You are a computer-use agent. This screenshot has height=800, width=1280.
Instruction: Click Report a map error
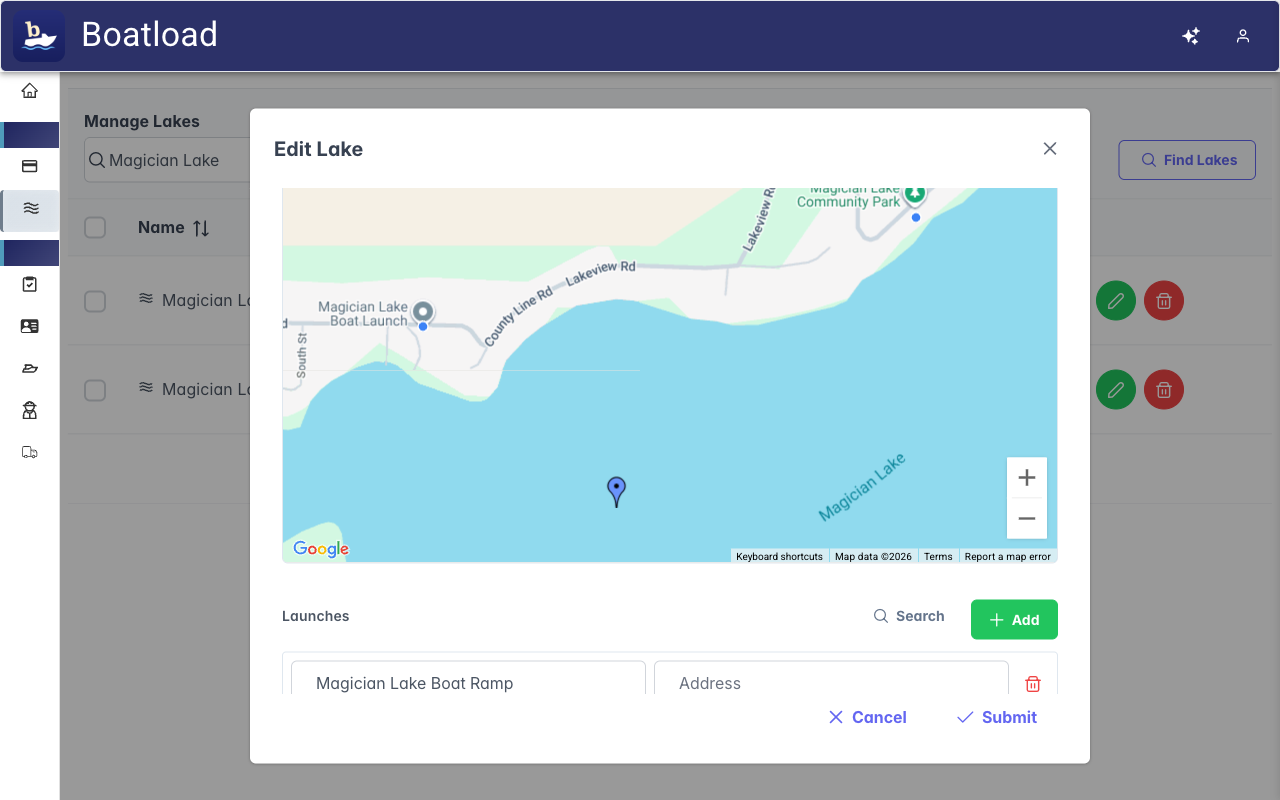click(1008, 557)
